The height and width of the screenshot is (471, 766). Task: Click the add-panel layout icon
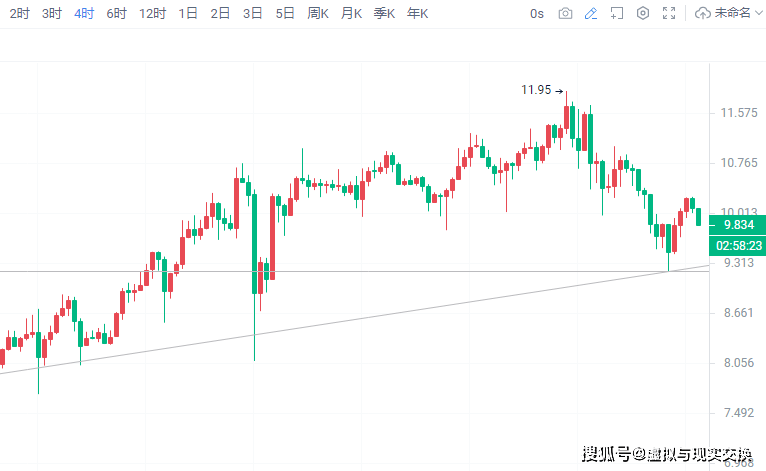[x=617, y=14]
